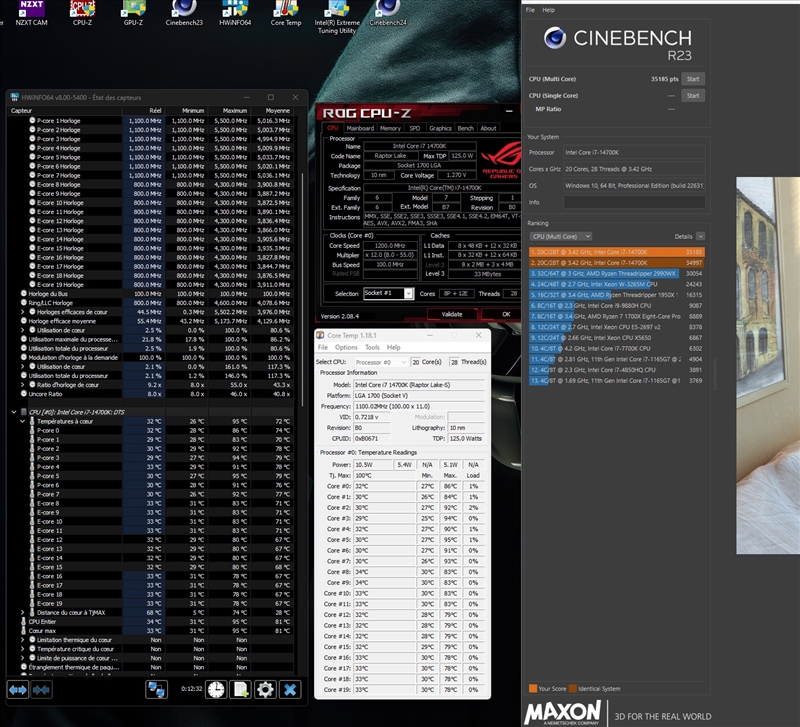Viewport: 800px width, 727px height.
Task: Reset sensor timer with the clock icon
Action: point(215,689)
